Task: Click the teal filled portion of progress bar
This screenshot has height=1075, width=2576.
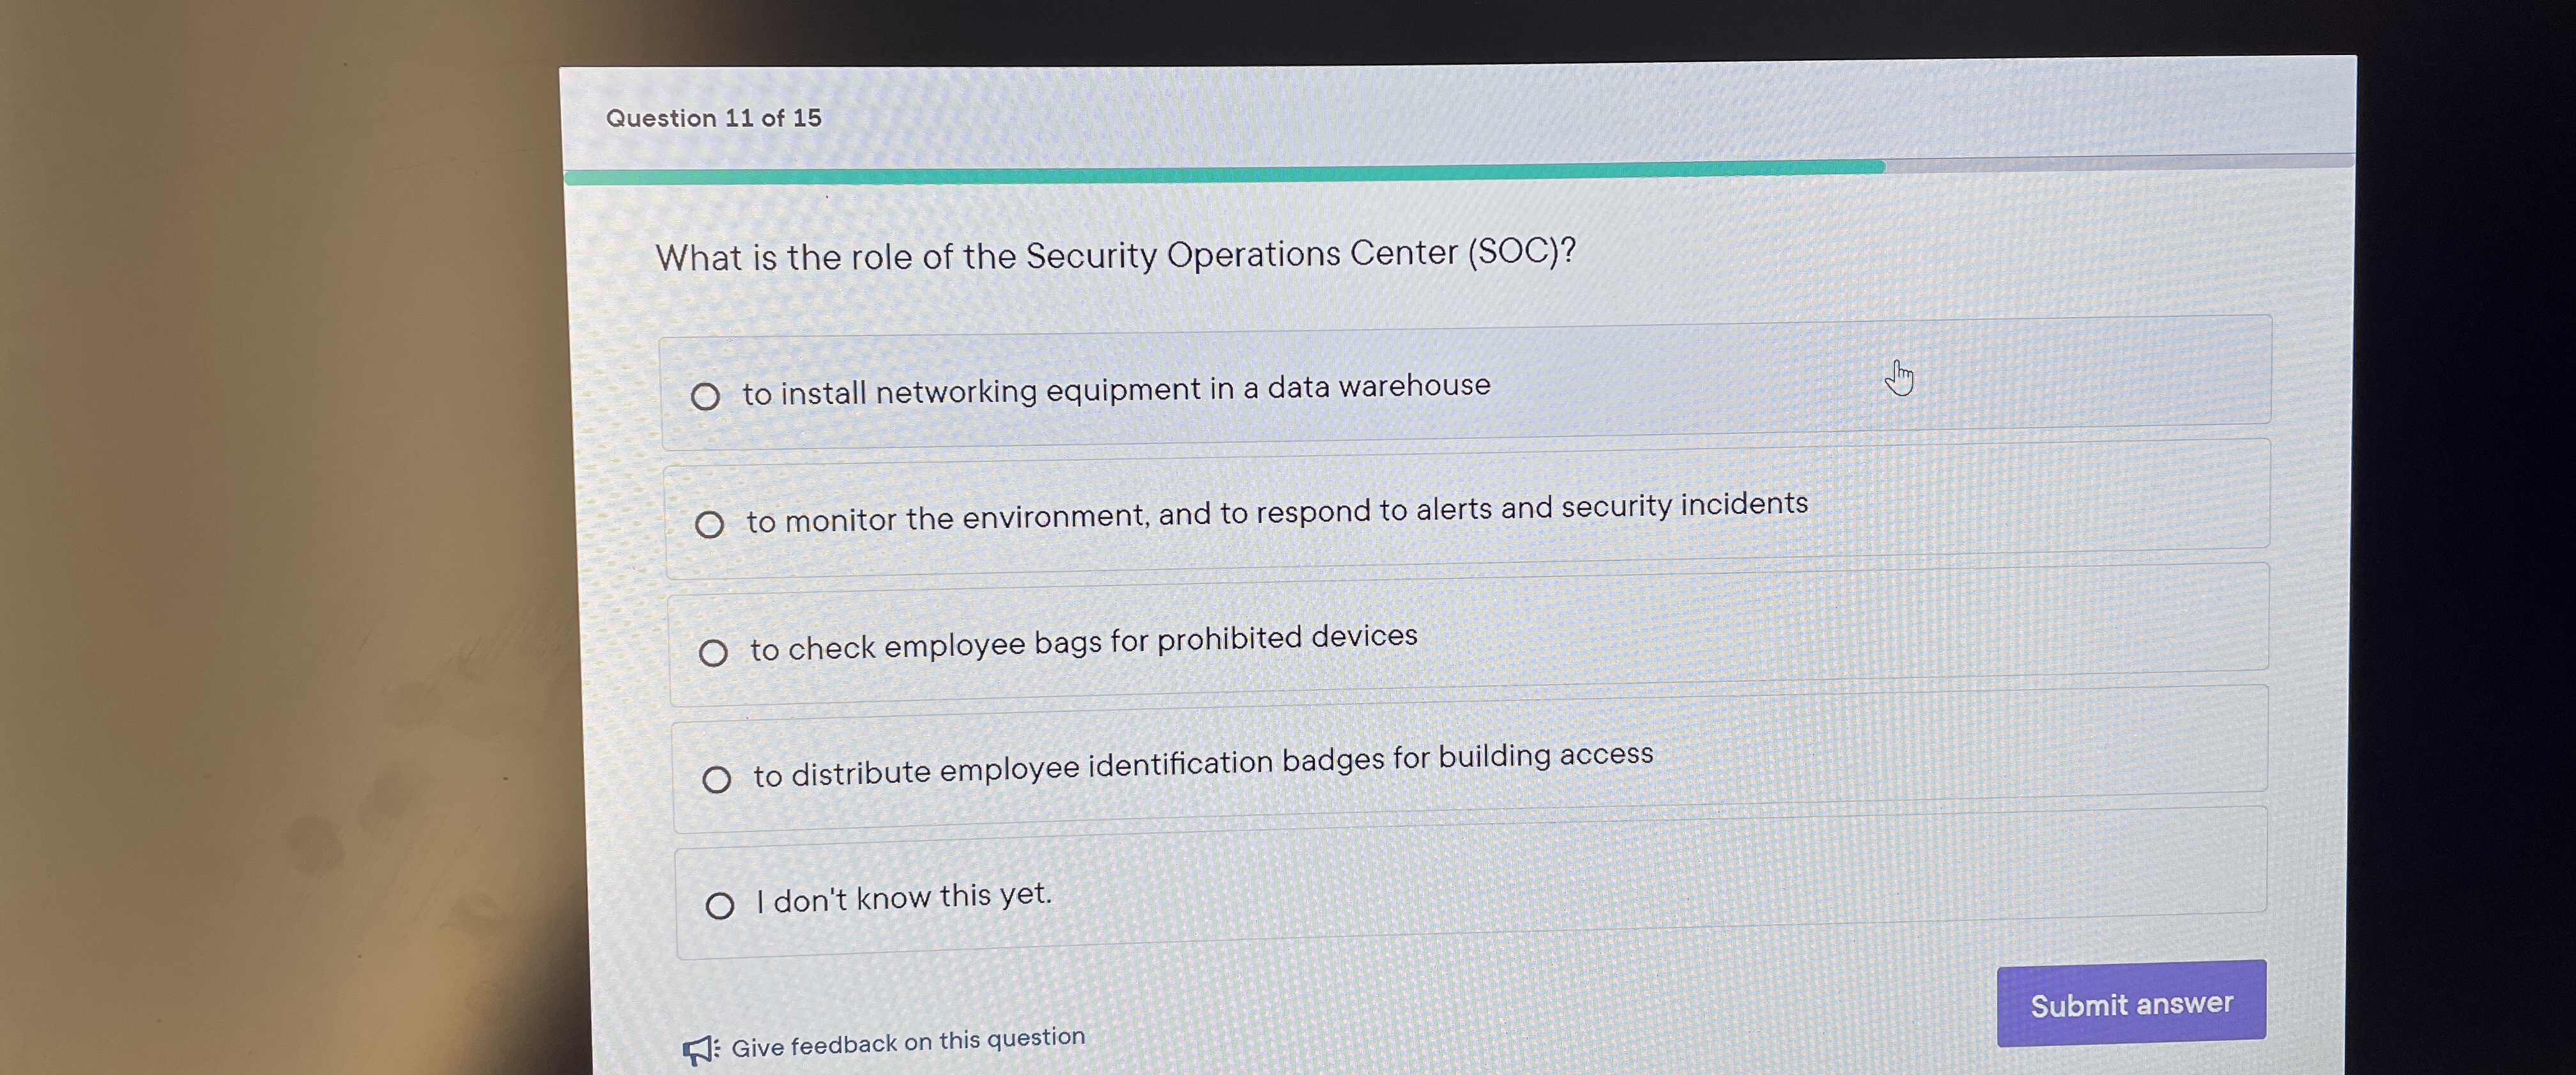Action: click(x=1200, y=174)
